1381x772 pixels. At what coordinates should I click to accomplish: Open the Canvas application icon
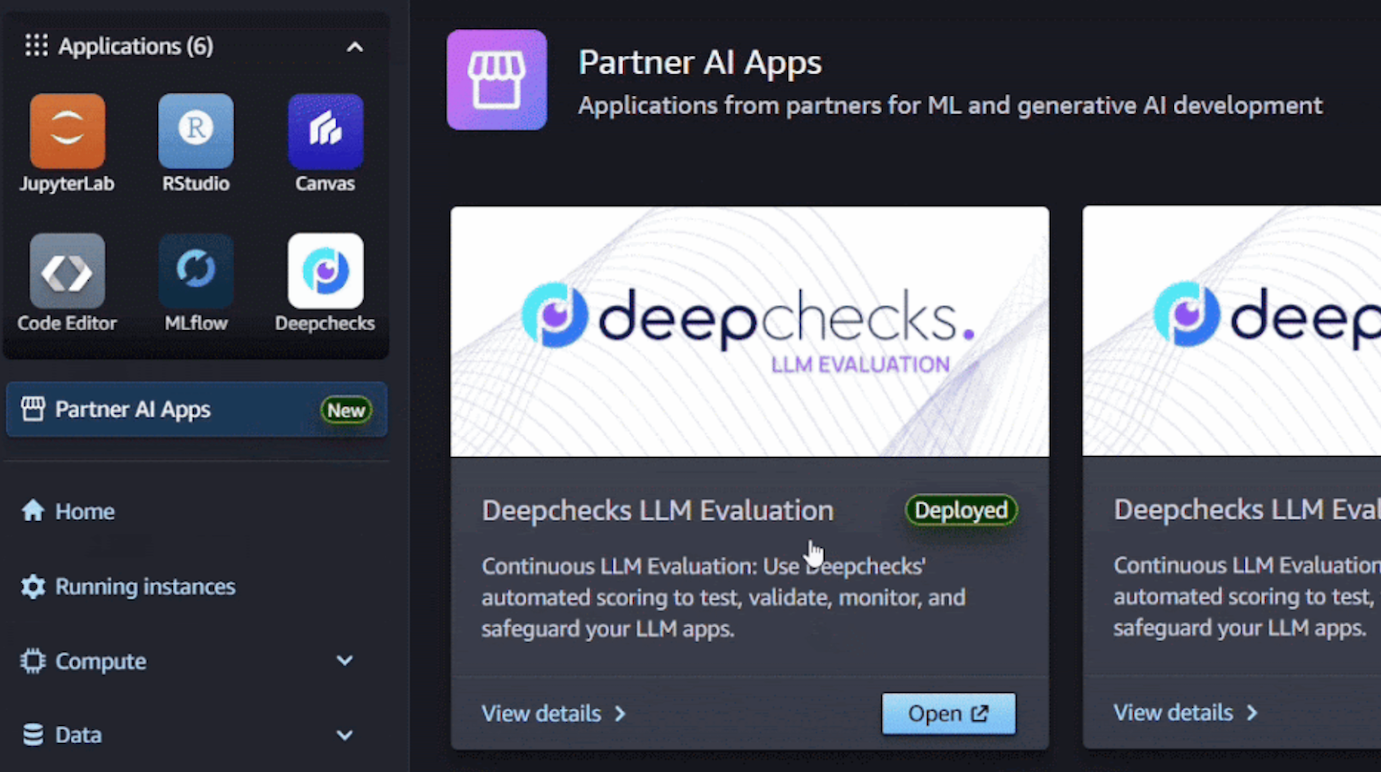click(x=325, y=131)
